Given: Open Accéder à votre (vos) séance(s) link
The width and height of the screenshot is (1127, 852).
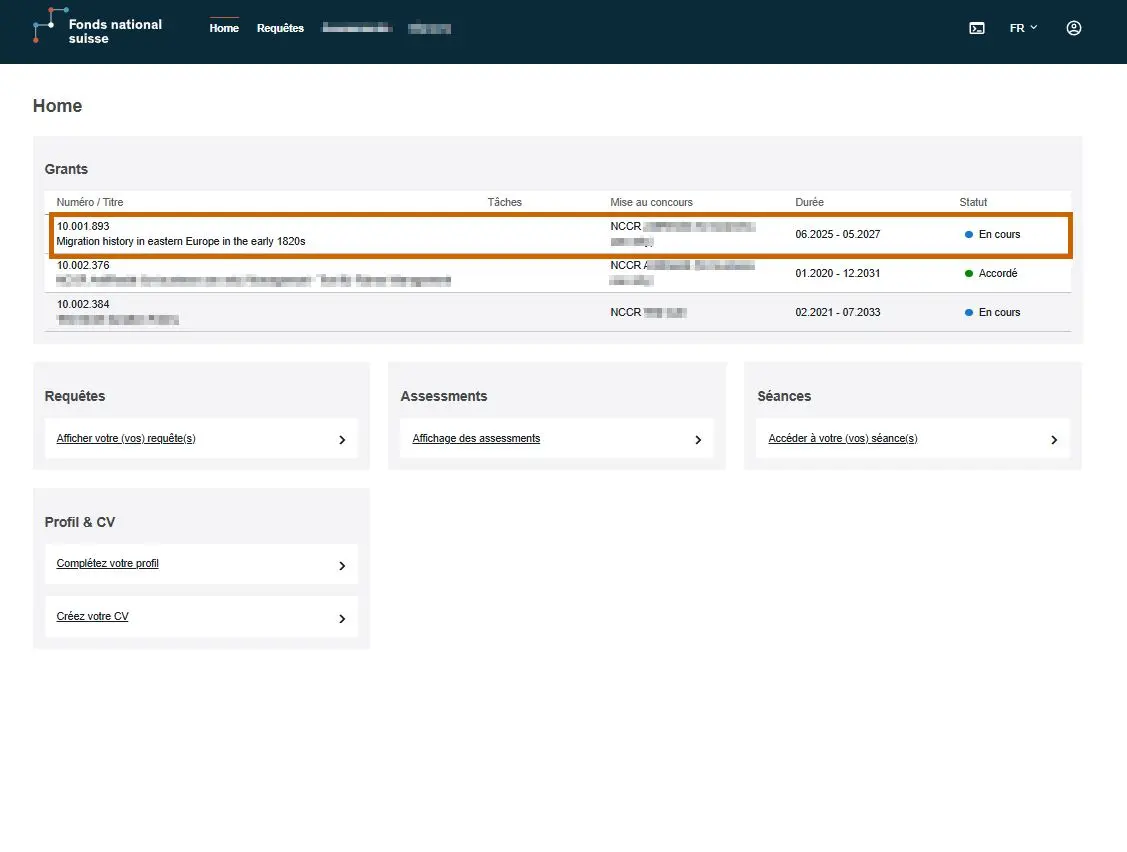Looking at the screenshot, I should [x=842, y=438].
